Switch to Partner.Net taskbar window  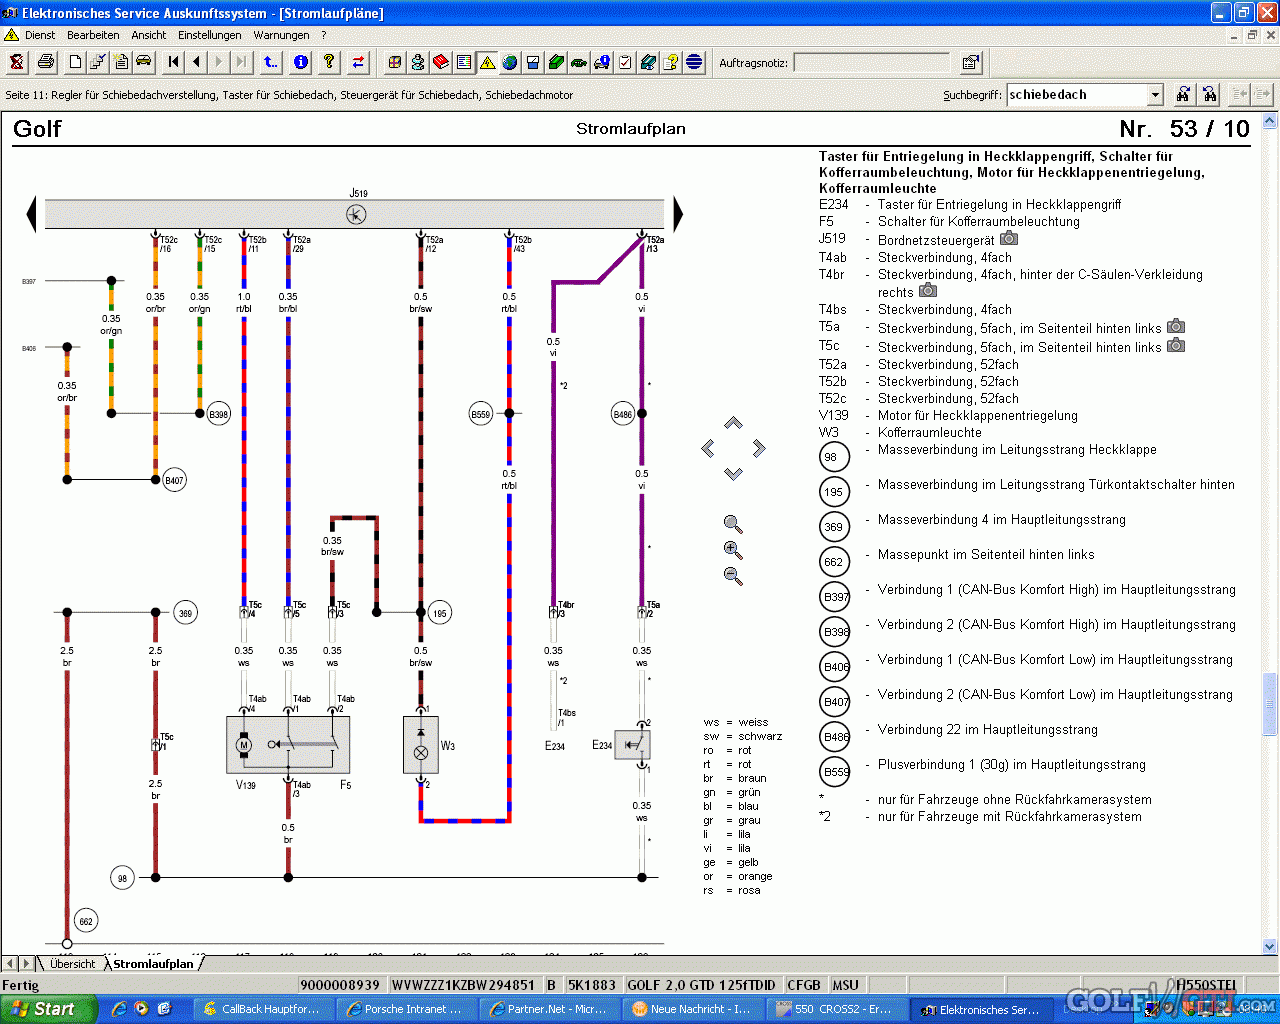pos(548,1009)
